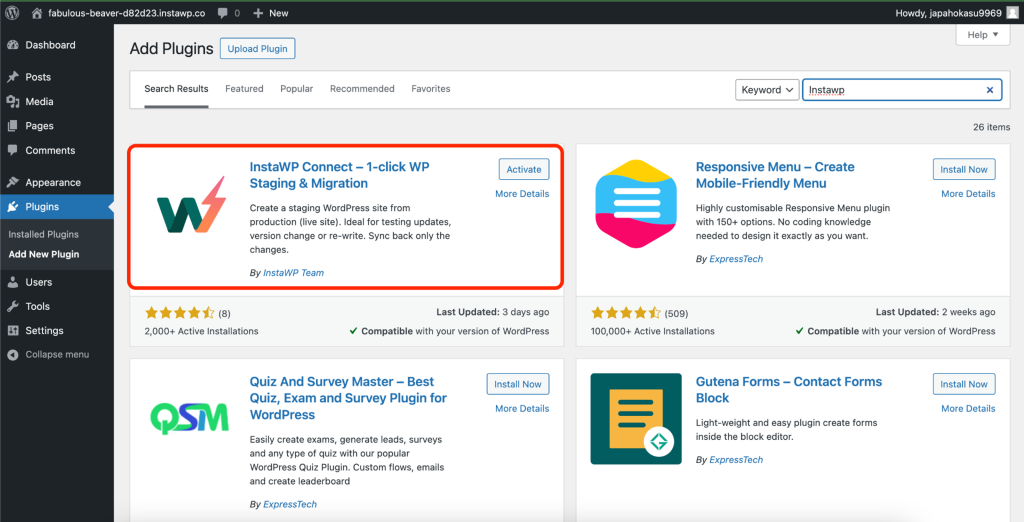Viewport: 1024px width, 522px height.
Task: Install Now Gutena Forms plugin
Action: [964, 384]
